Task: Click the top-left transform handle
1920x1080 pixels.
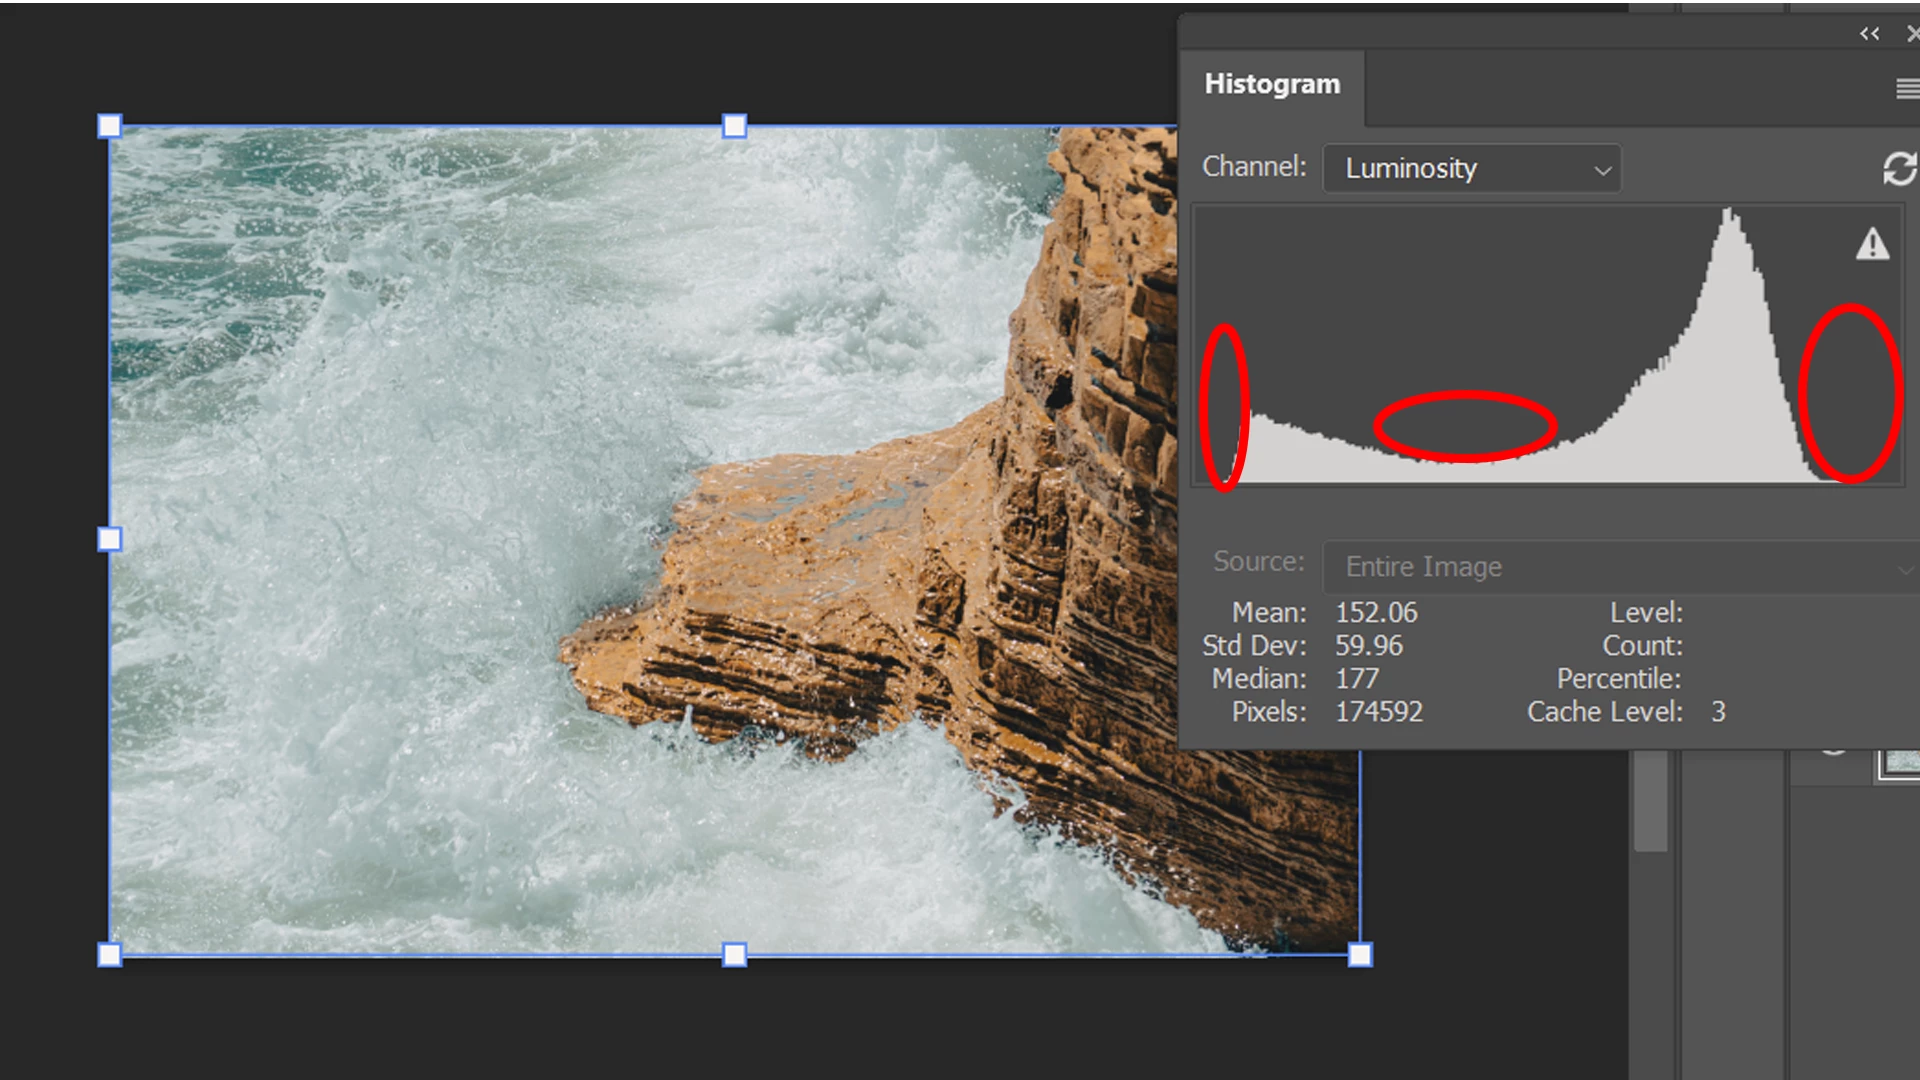Action: click(x=110, y=126)
